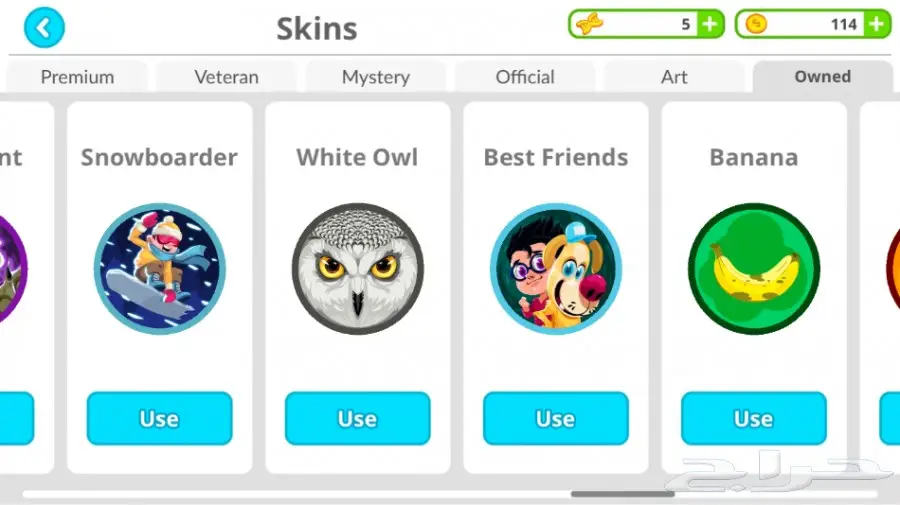The height and width of the screenshot is (505, 900).
Task: Select the Snowboarder skin image
Action: (x=160, y=269)
